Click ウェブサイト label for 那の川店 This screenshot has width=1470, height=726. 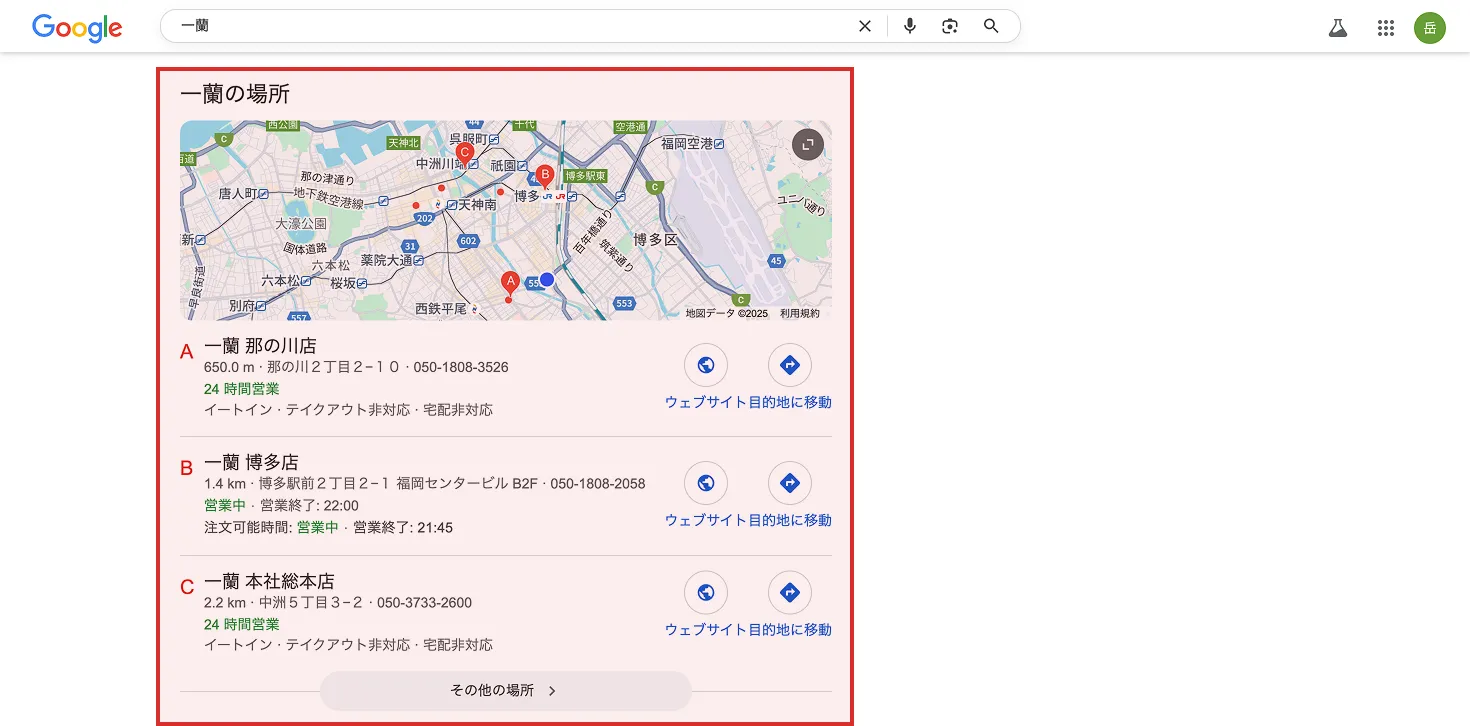point(706,402)
